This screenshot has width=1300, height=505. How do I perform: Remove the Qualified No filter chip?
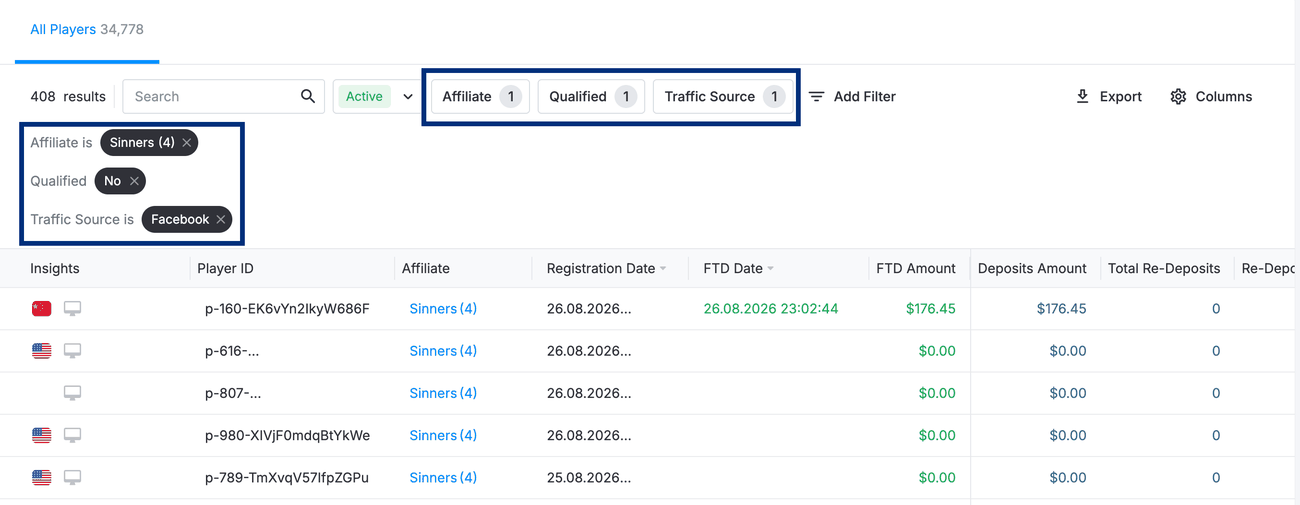134,181
